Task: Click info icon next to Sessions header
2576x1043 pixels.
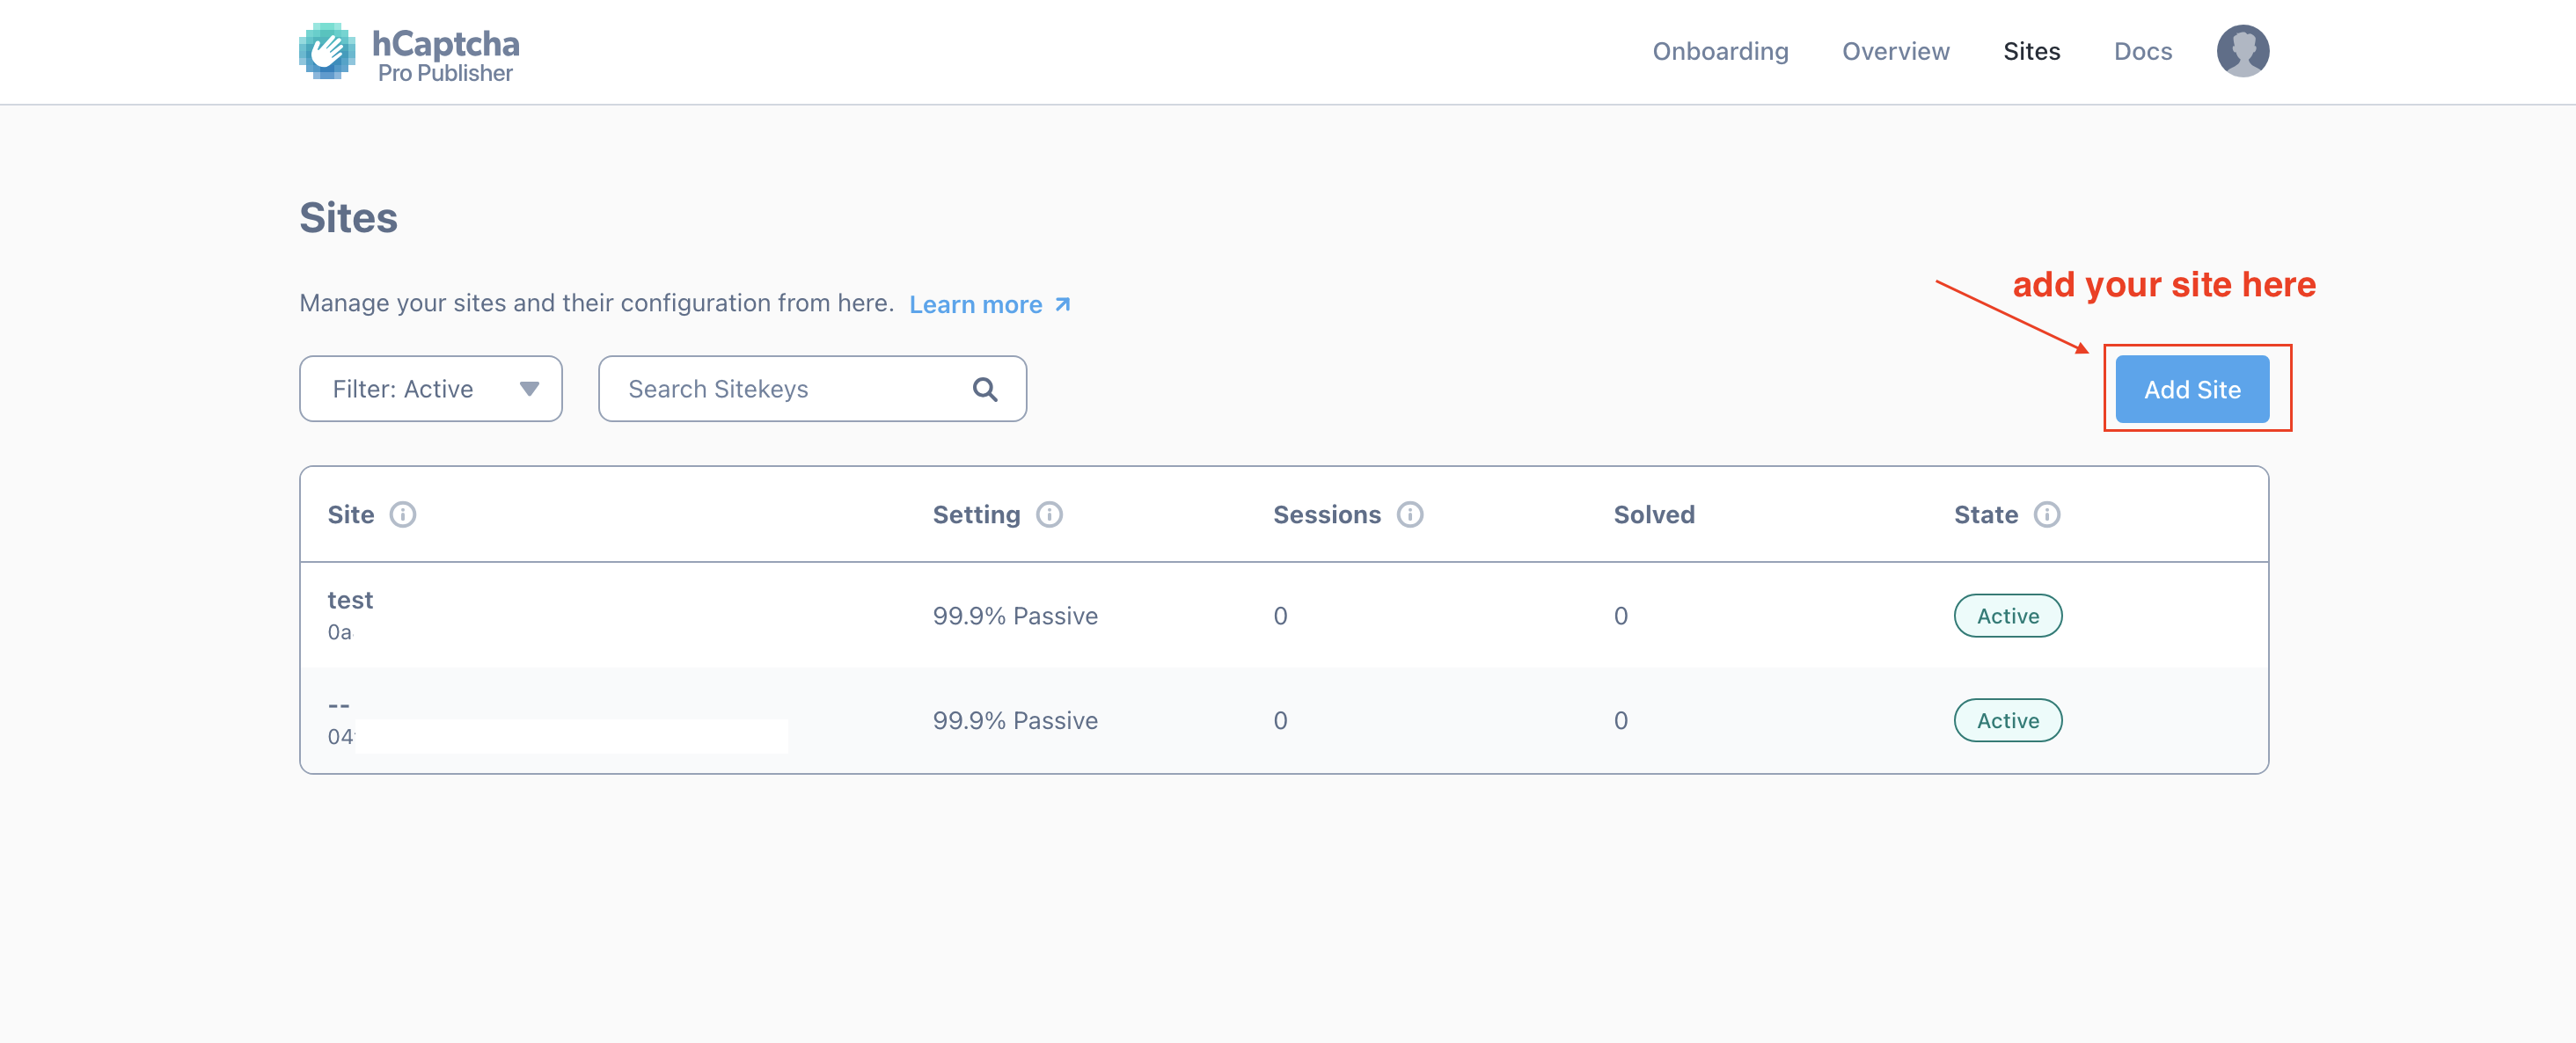Action: [1410, 515]
